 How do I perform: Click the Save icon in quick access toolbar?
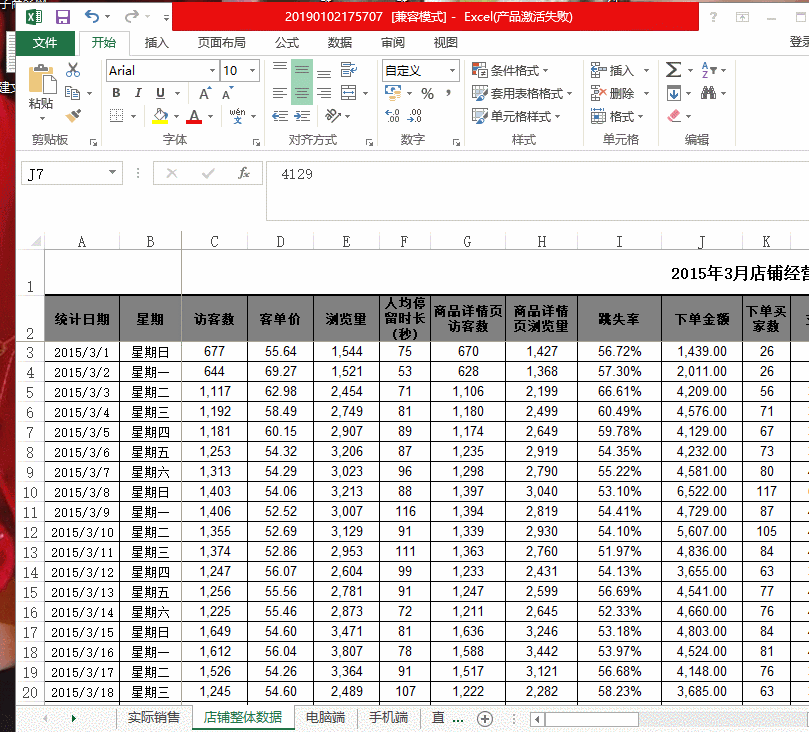(63, 17)
